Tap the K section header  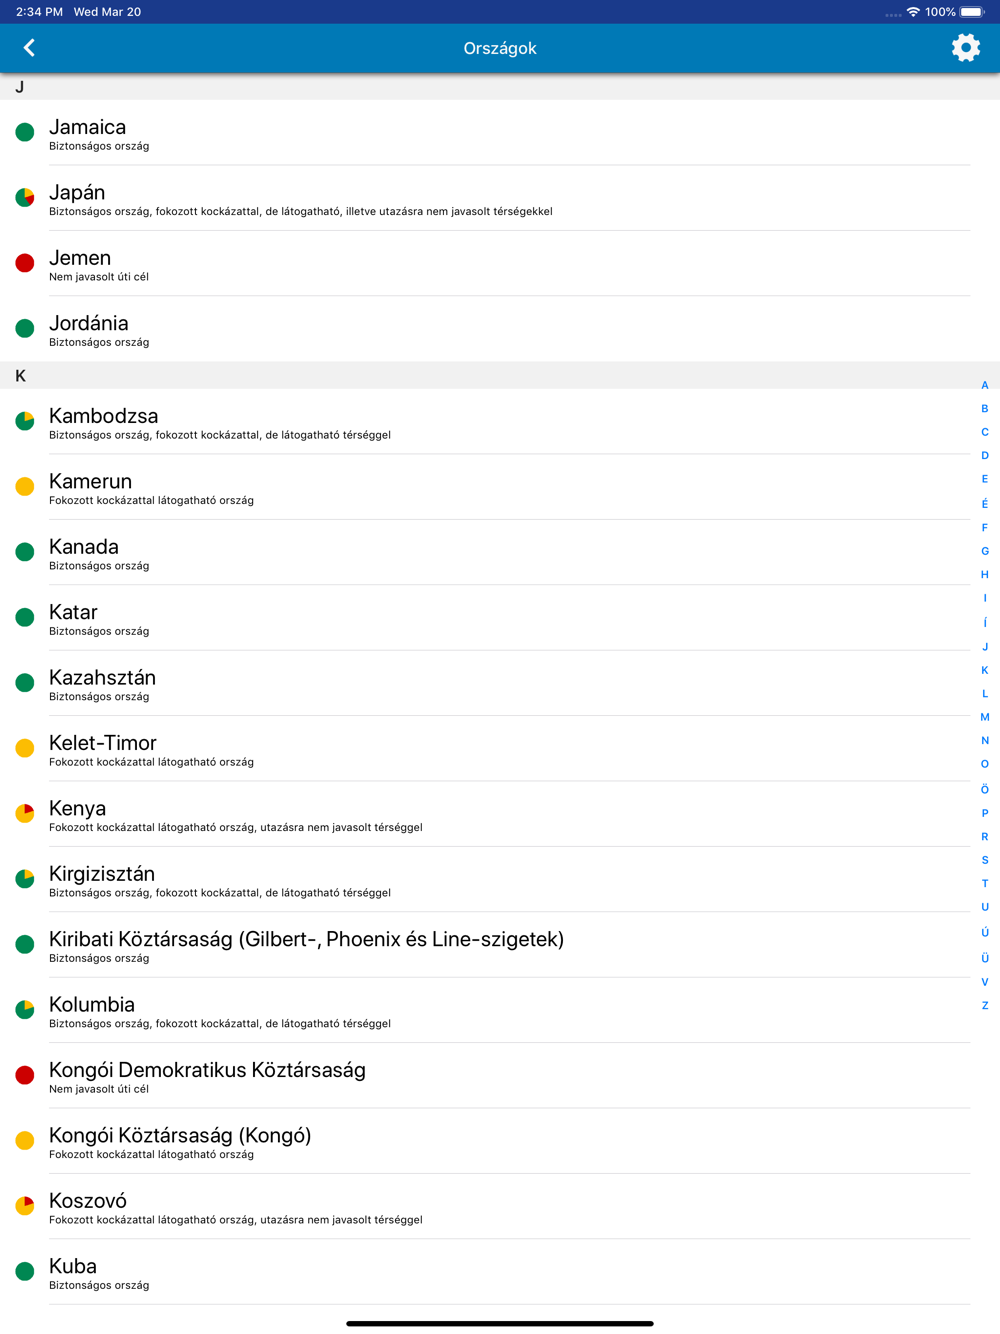coord(500,375)
